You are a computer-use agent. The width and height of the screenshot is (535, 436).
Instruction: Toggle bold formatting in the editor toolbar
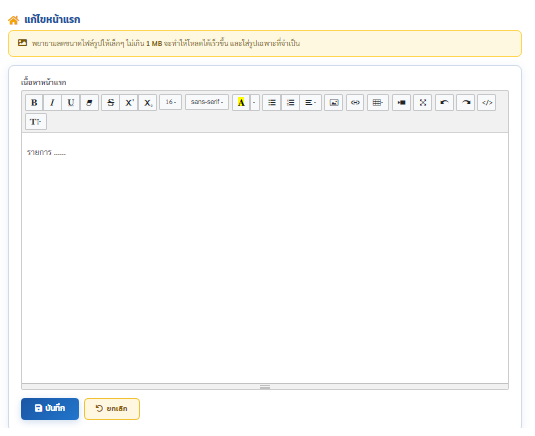34,103
